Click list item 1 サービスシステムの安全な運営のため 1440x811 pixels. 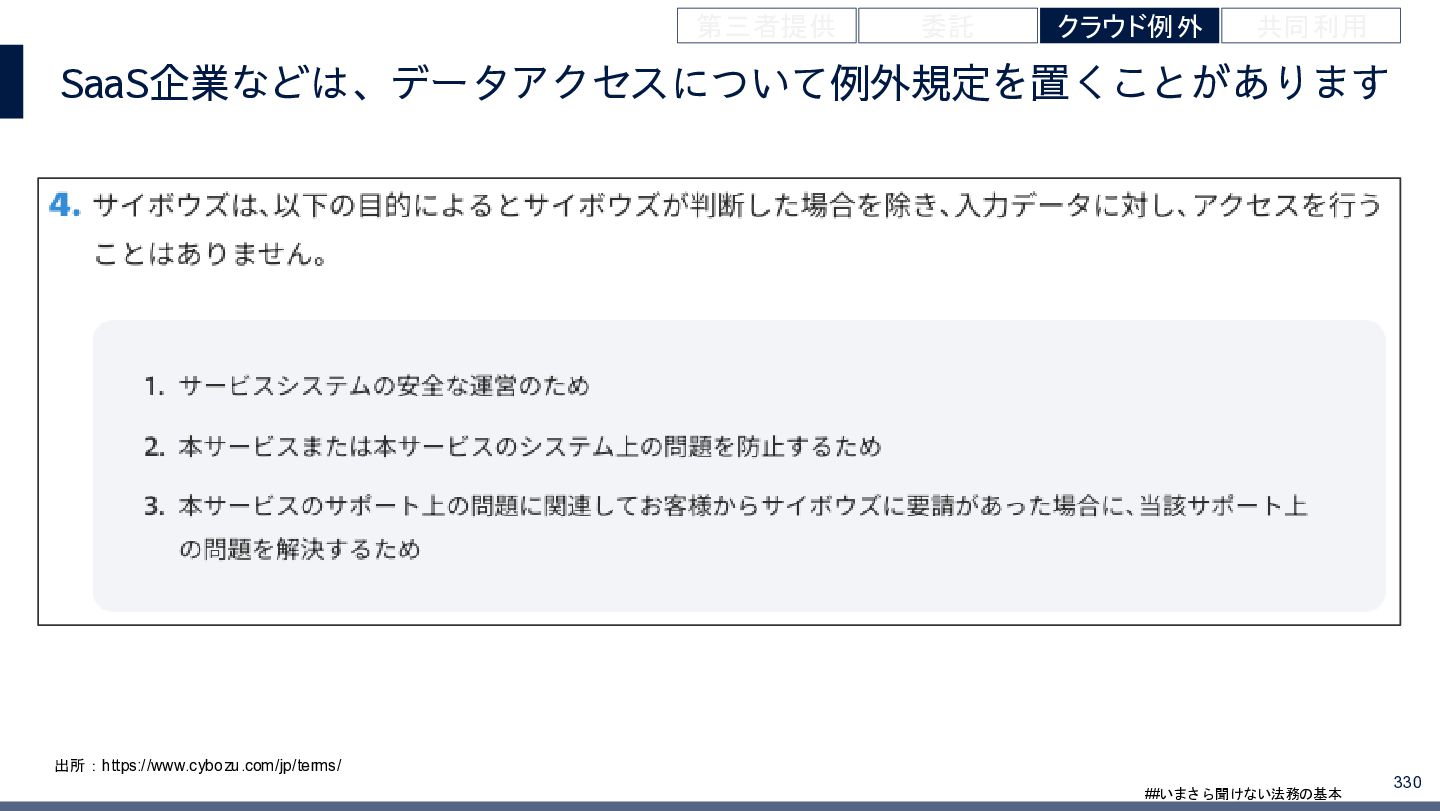pyautogui.click(x=385, y=386)
